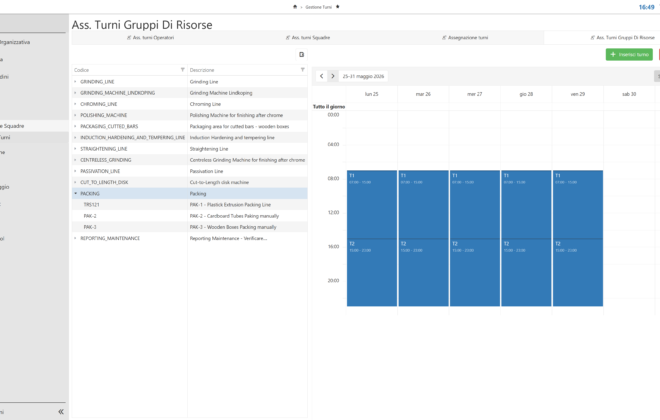
Task: Open the T1 shift on lun 25
Action: [372, 205]
